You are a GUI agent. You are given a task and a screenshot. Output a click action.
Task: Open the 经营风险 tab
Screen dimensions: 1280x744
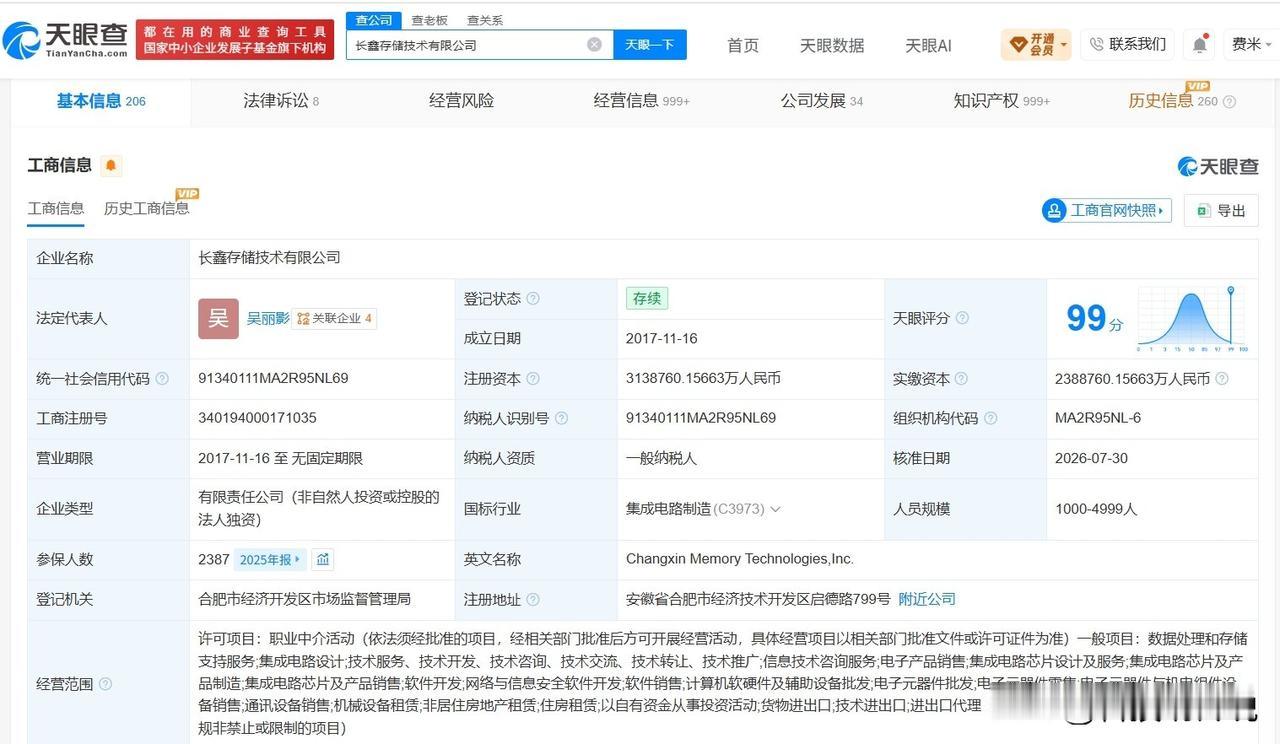(x=461, y=101)
